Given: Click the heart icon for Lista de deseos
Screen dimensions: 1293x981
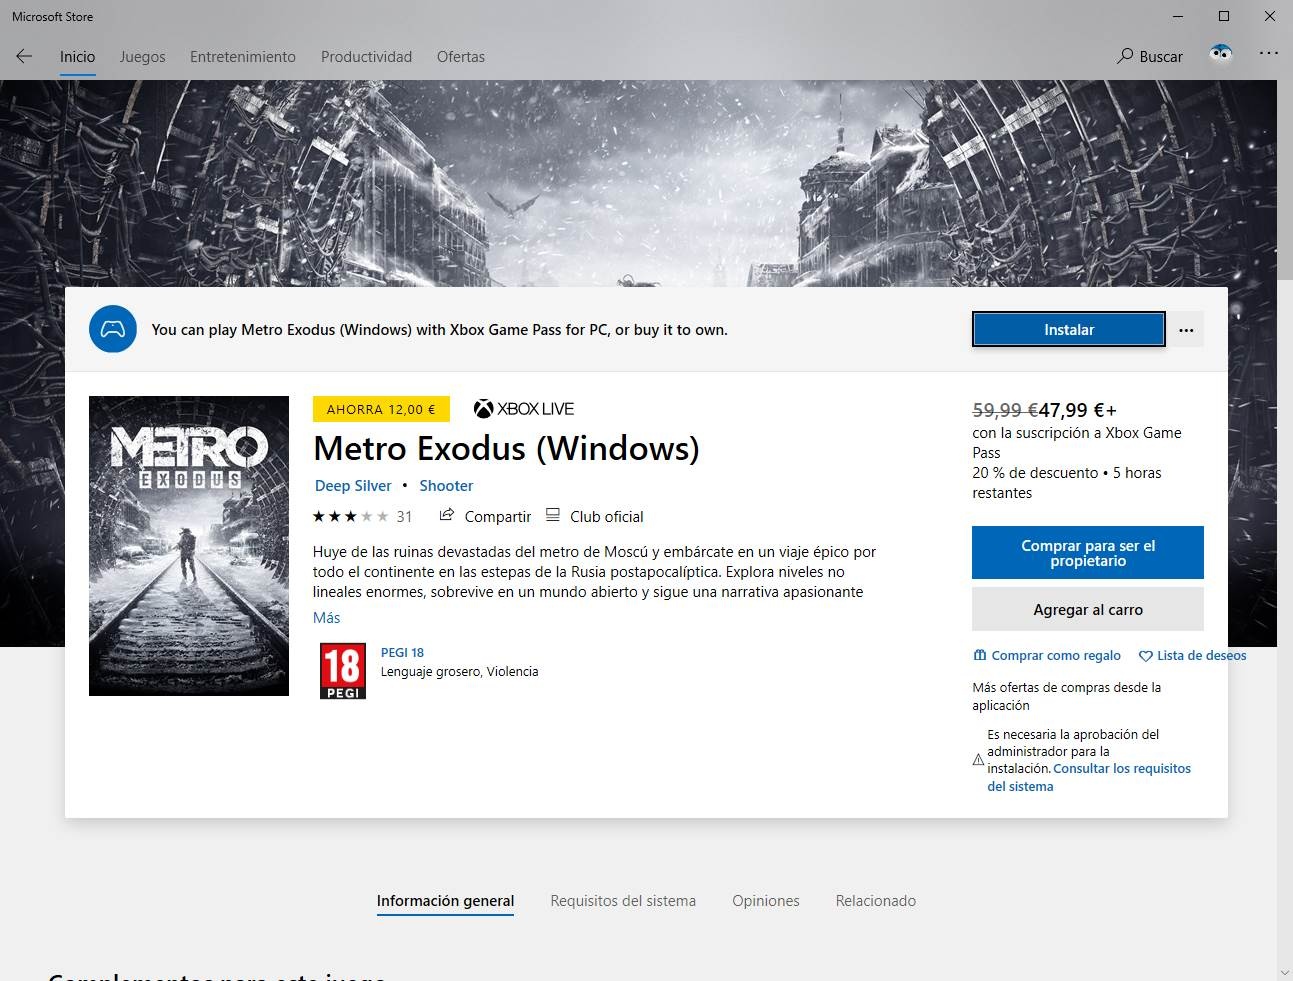Looking at the screenshot, I should (1146, 656).
